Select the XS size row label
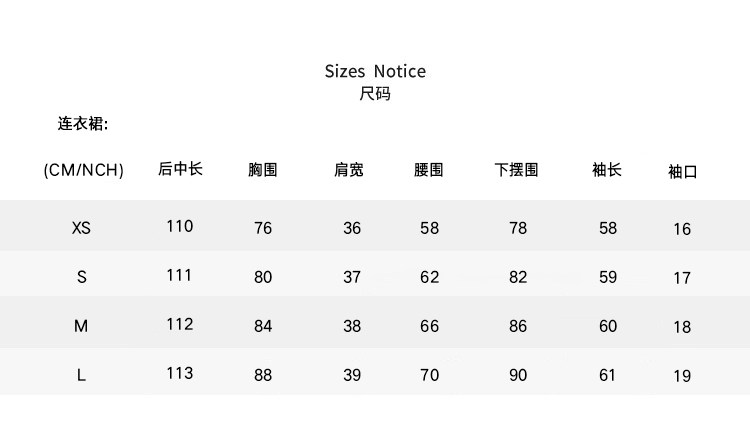The width and height of the screenshot is (750, 439). 82,228
